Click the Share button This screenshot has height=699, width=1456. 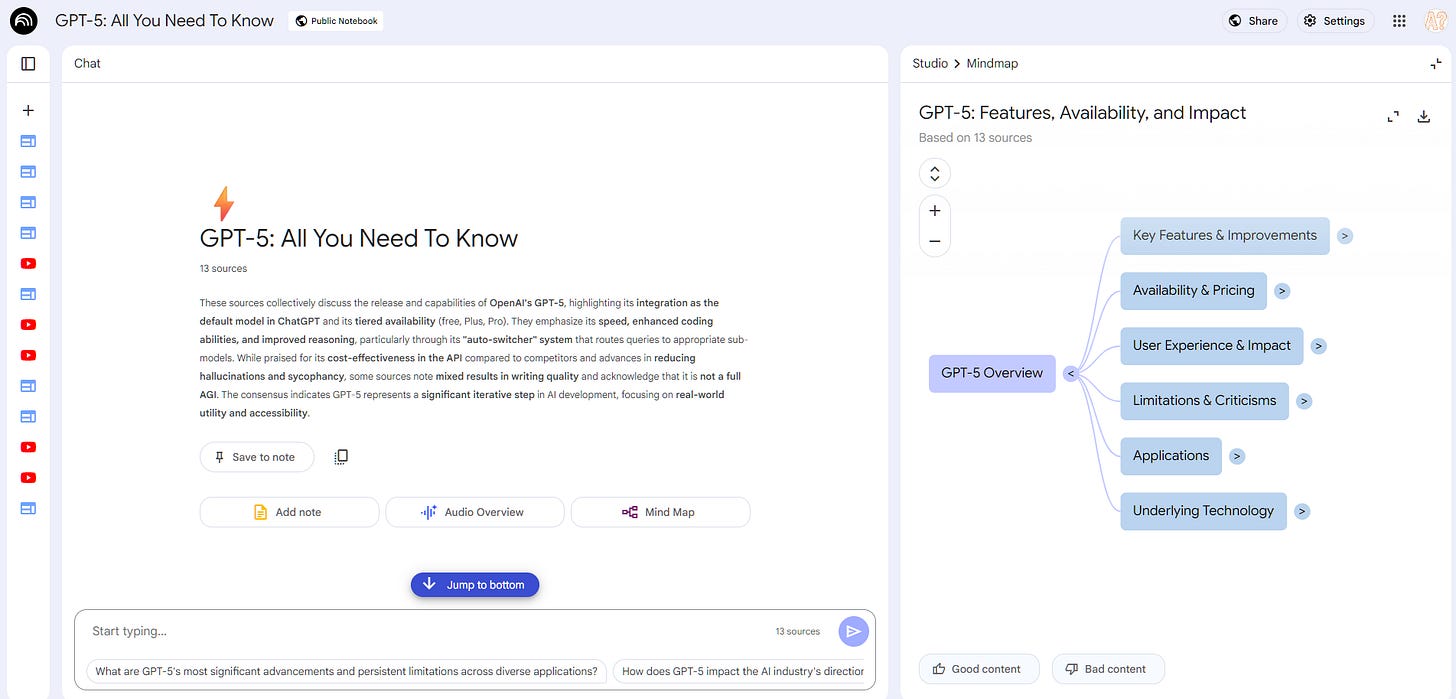(x=1254, y=21)
